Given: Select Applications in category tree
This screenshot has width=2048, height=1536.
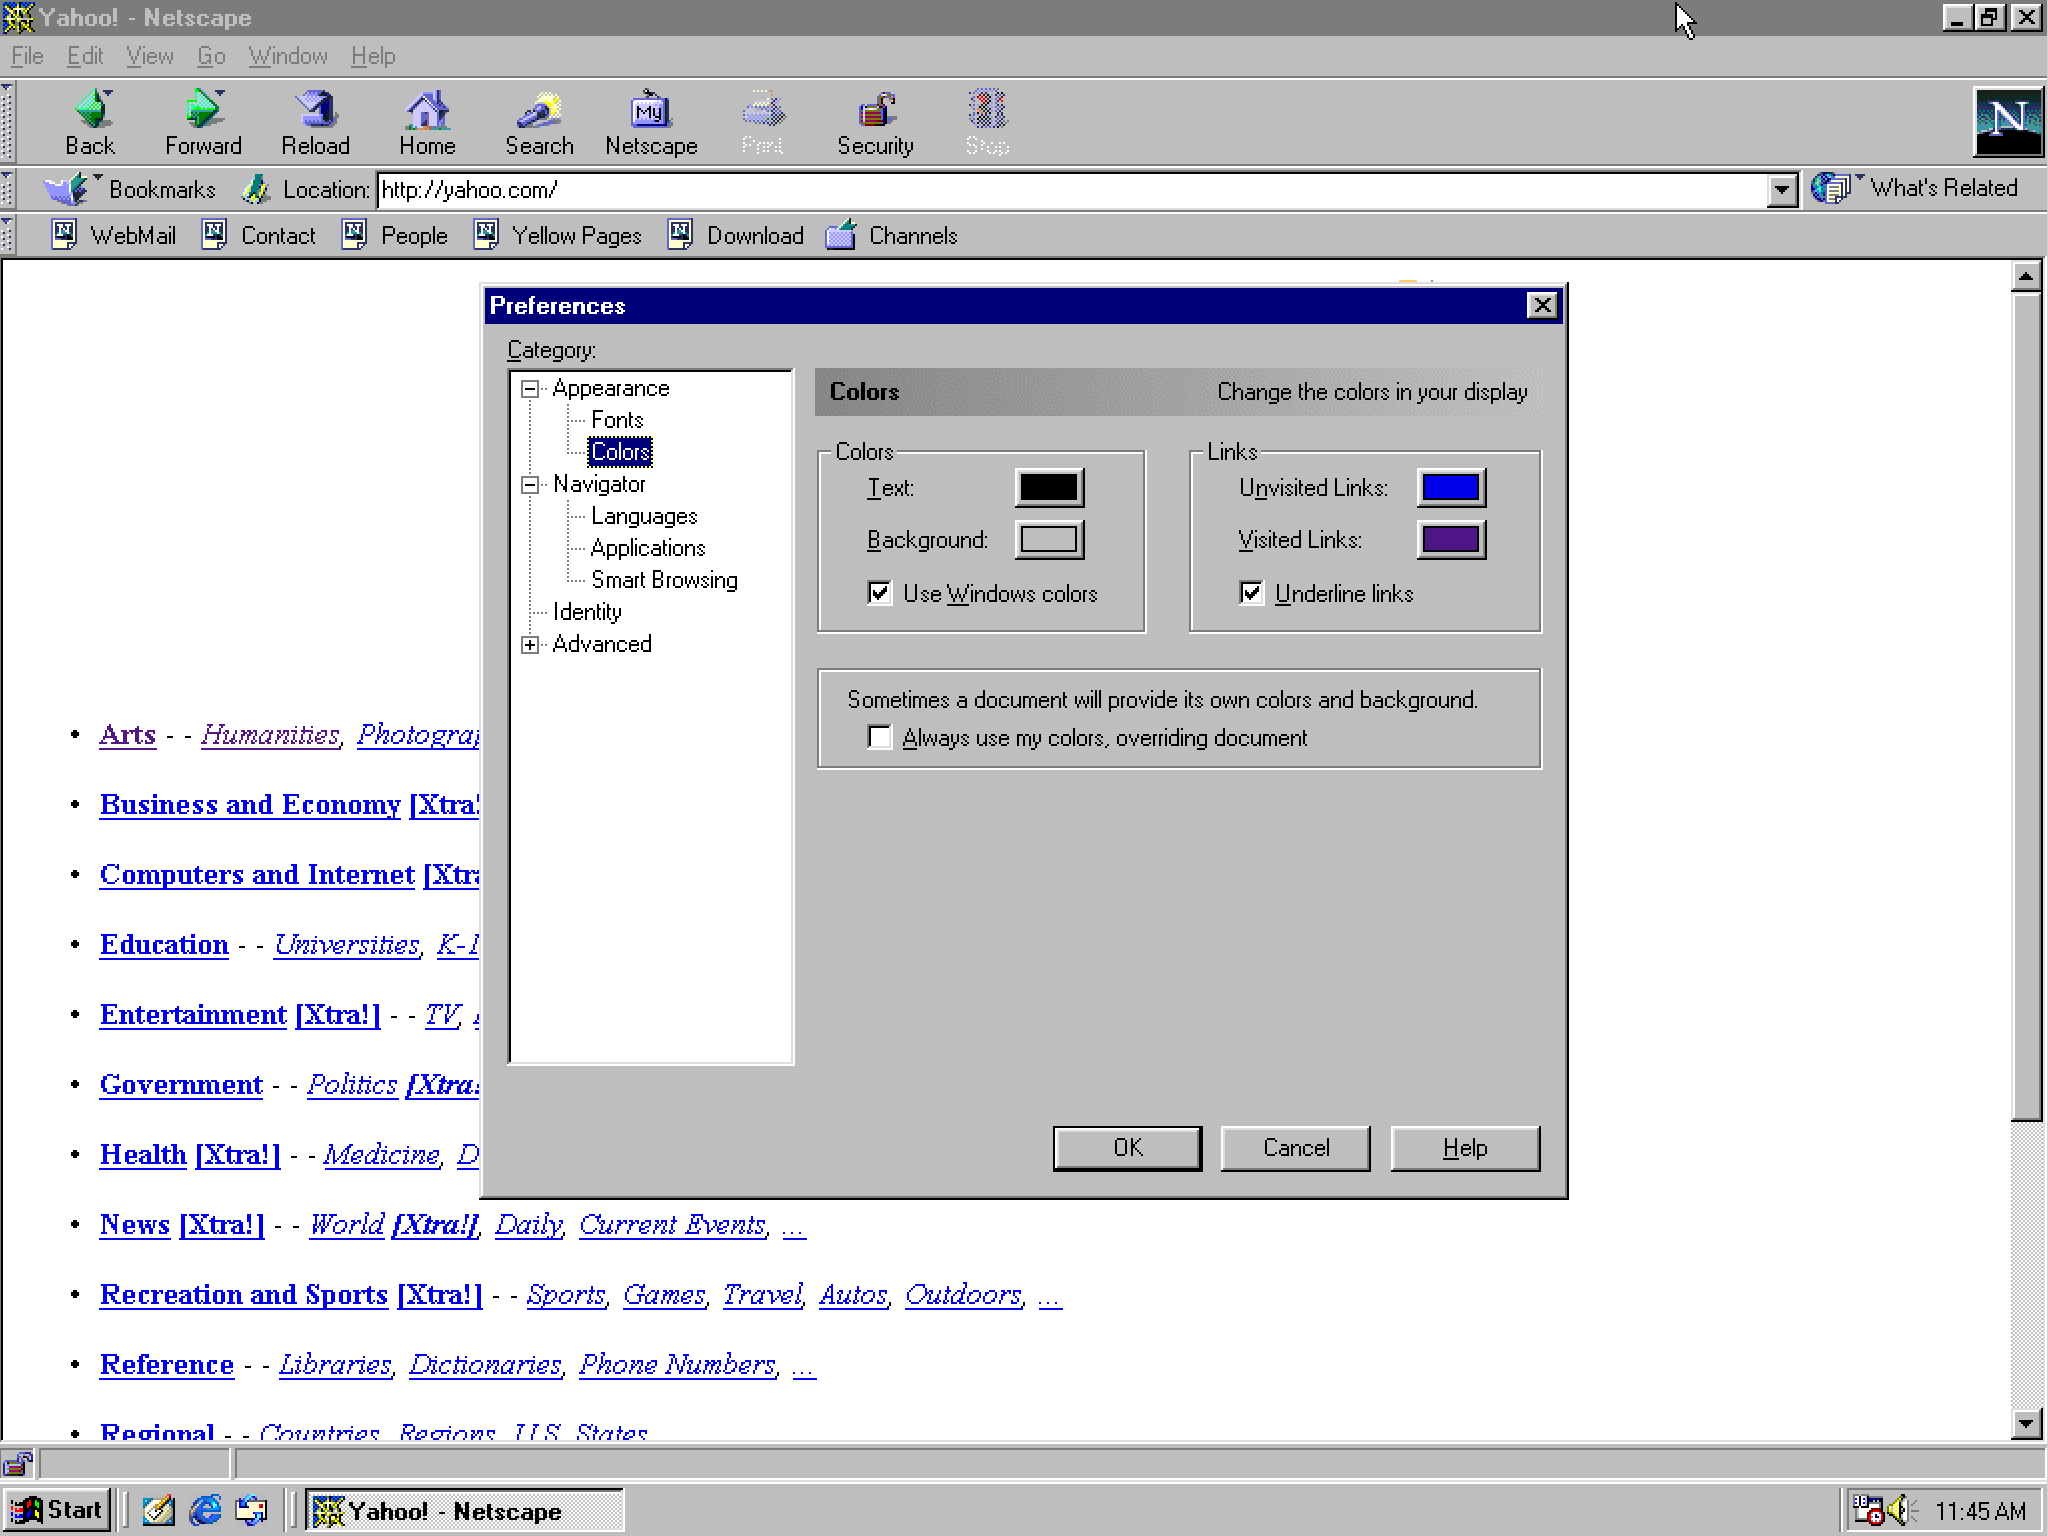Looking at the screenshot, I should [648, 548].
